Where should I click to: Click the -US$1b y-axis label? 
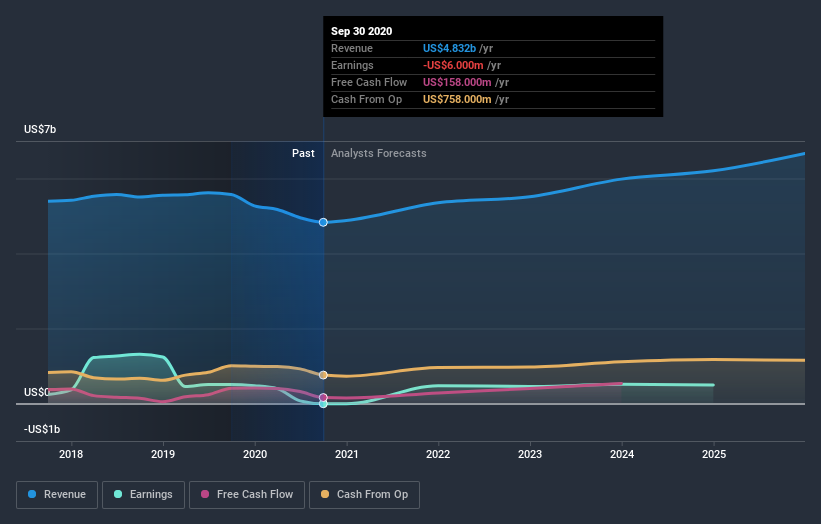coord(42,429)
